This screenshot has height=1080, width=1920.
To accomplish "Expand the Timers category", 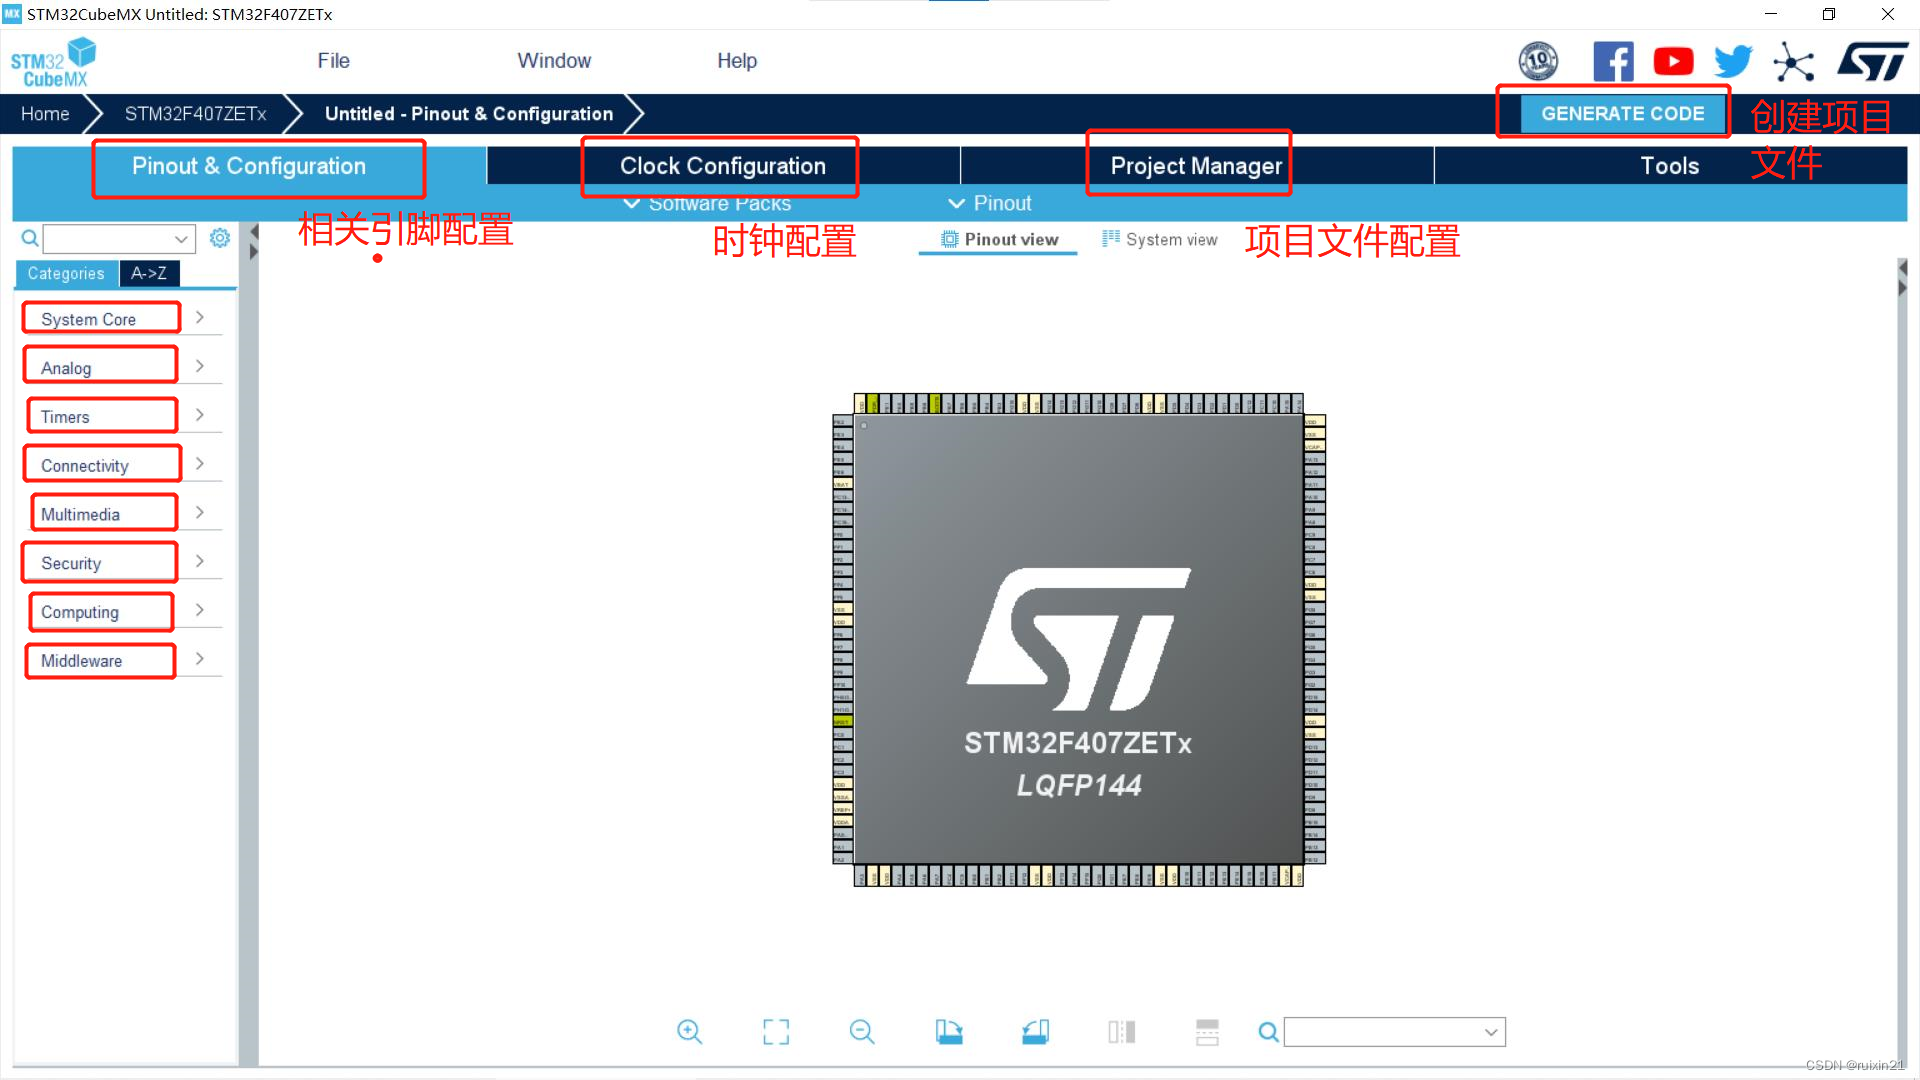I will pos(200,415).
